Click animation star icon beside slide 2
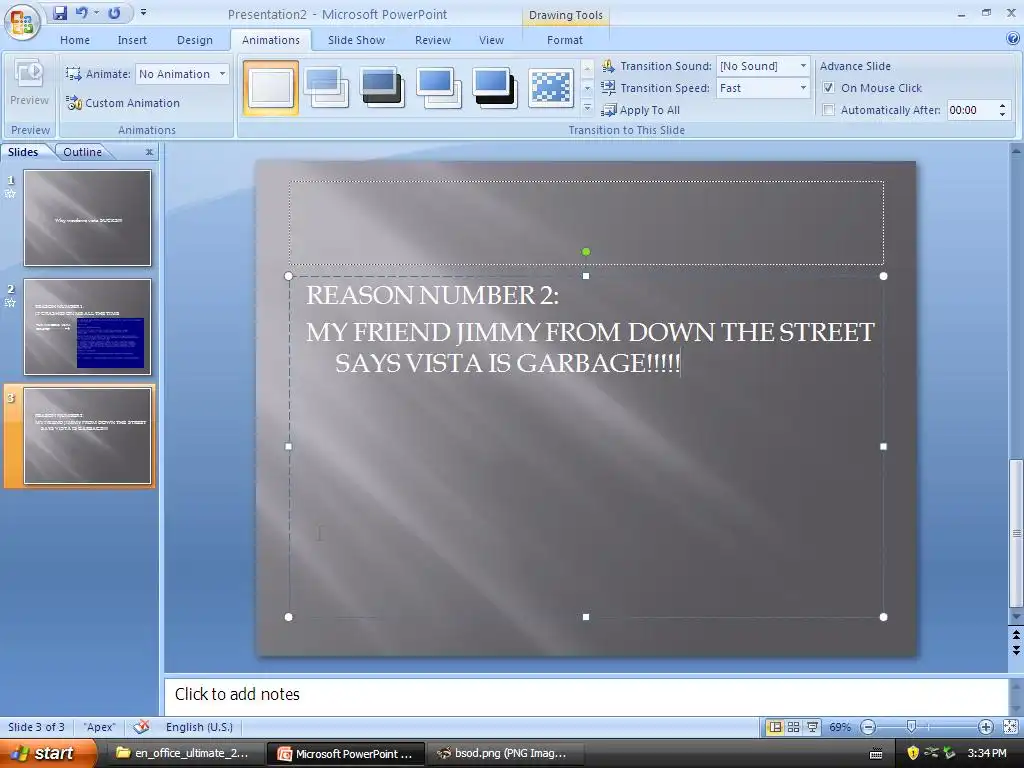The width and height of the screenshot is (1024, 768). pos(10,302)
